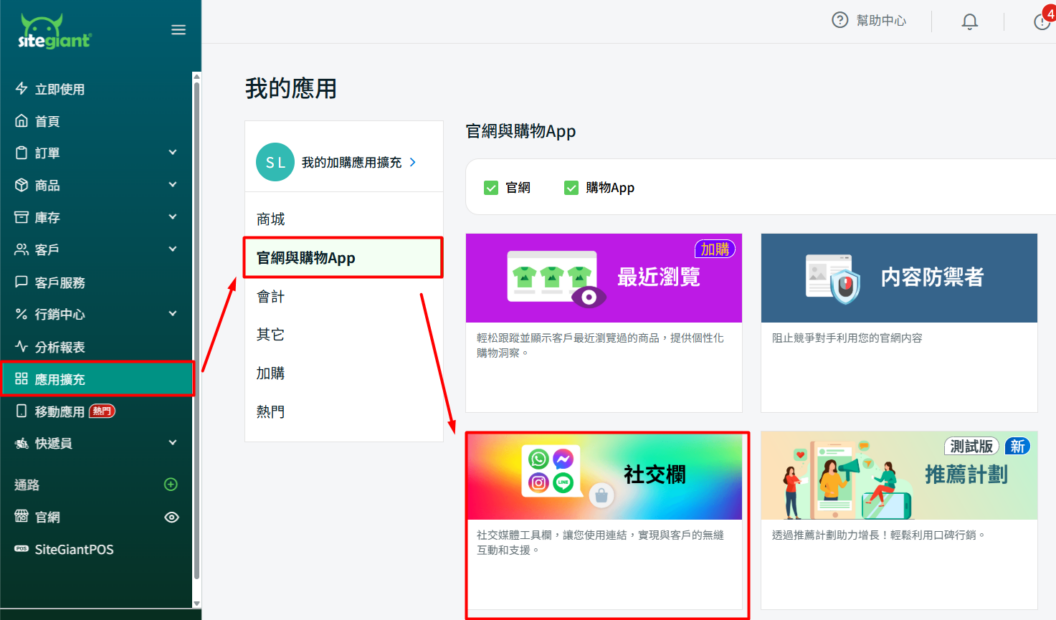Screen dimensions: 1056x620
Task: Click the S L avatar circle
Action: (x=275, y=162)
